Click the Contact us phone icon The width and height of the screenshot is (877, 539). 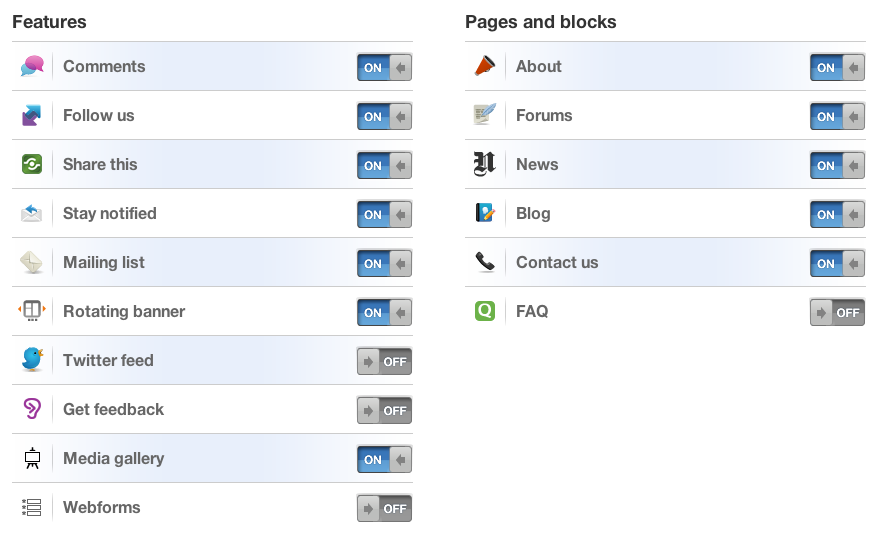click(485, 262)
